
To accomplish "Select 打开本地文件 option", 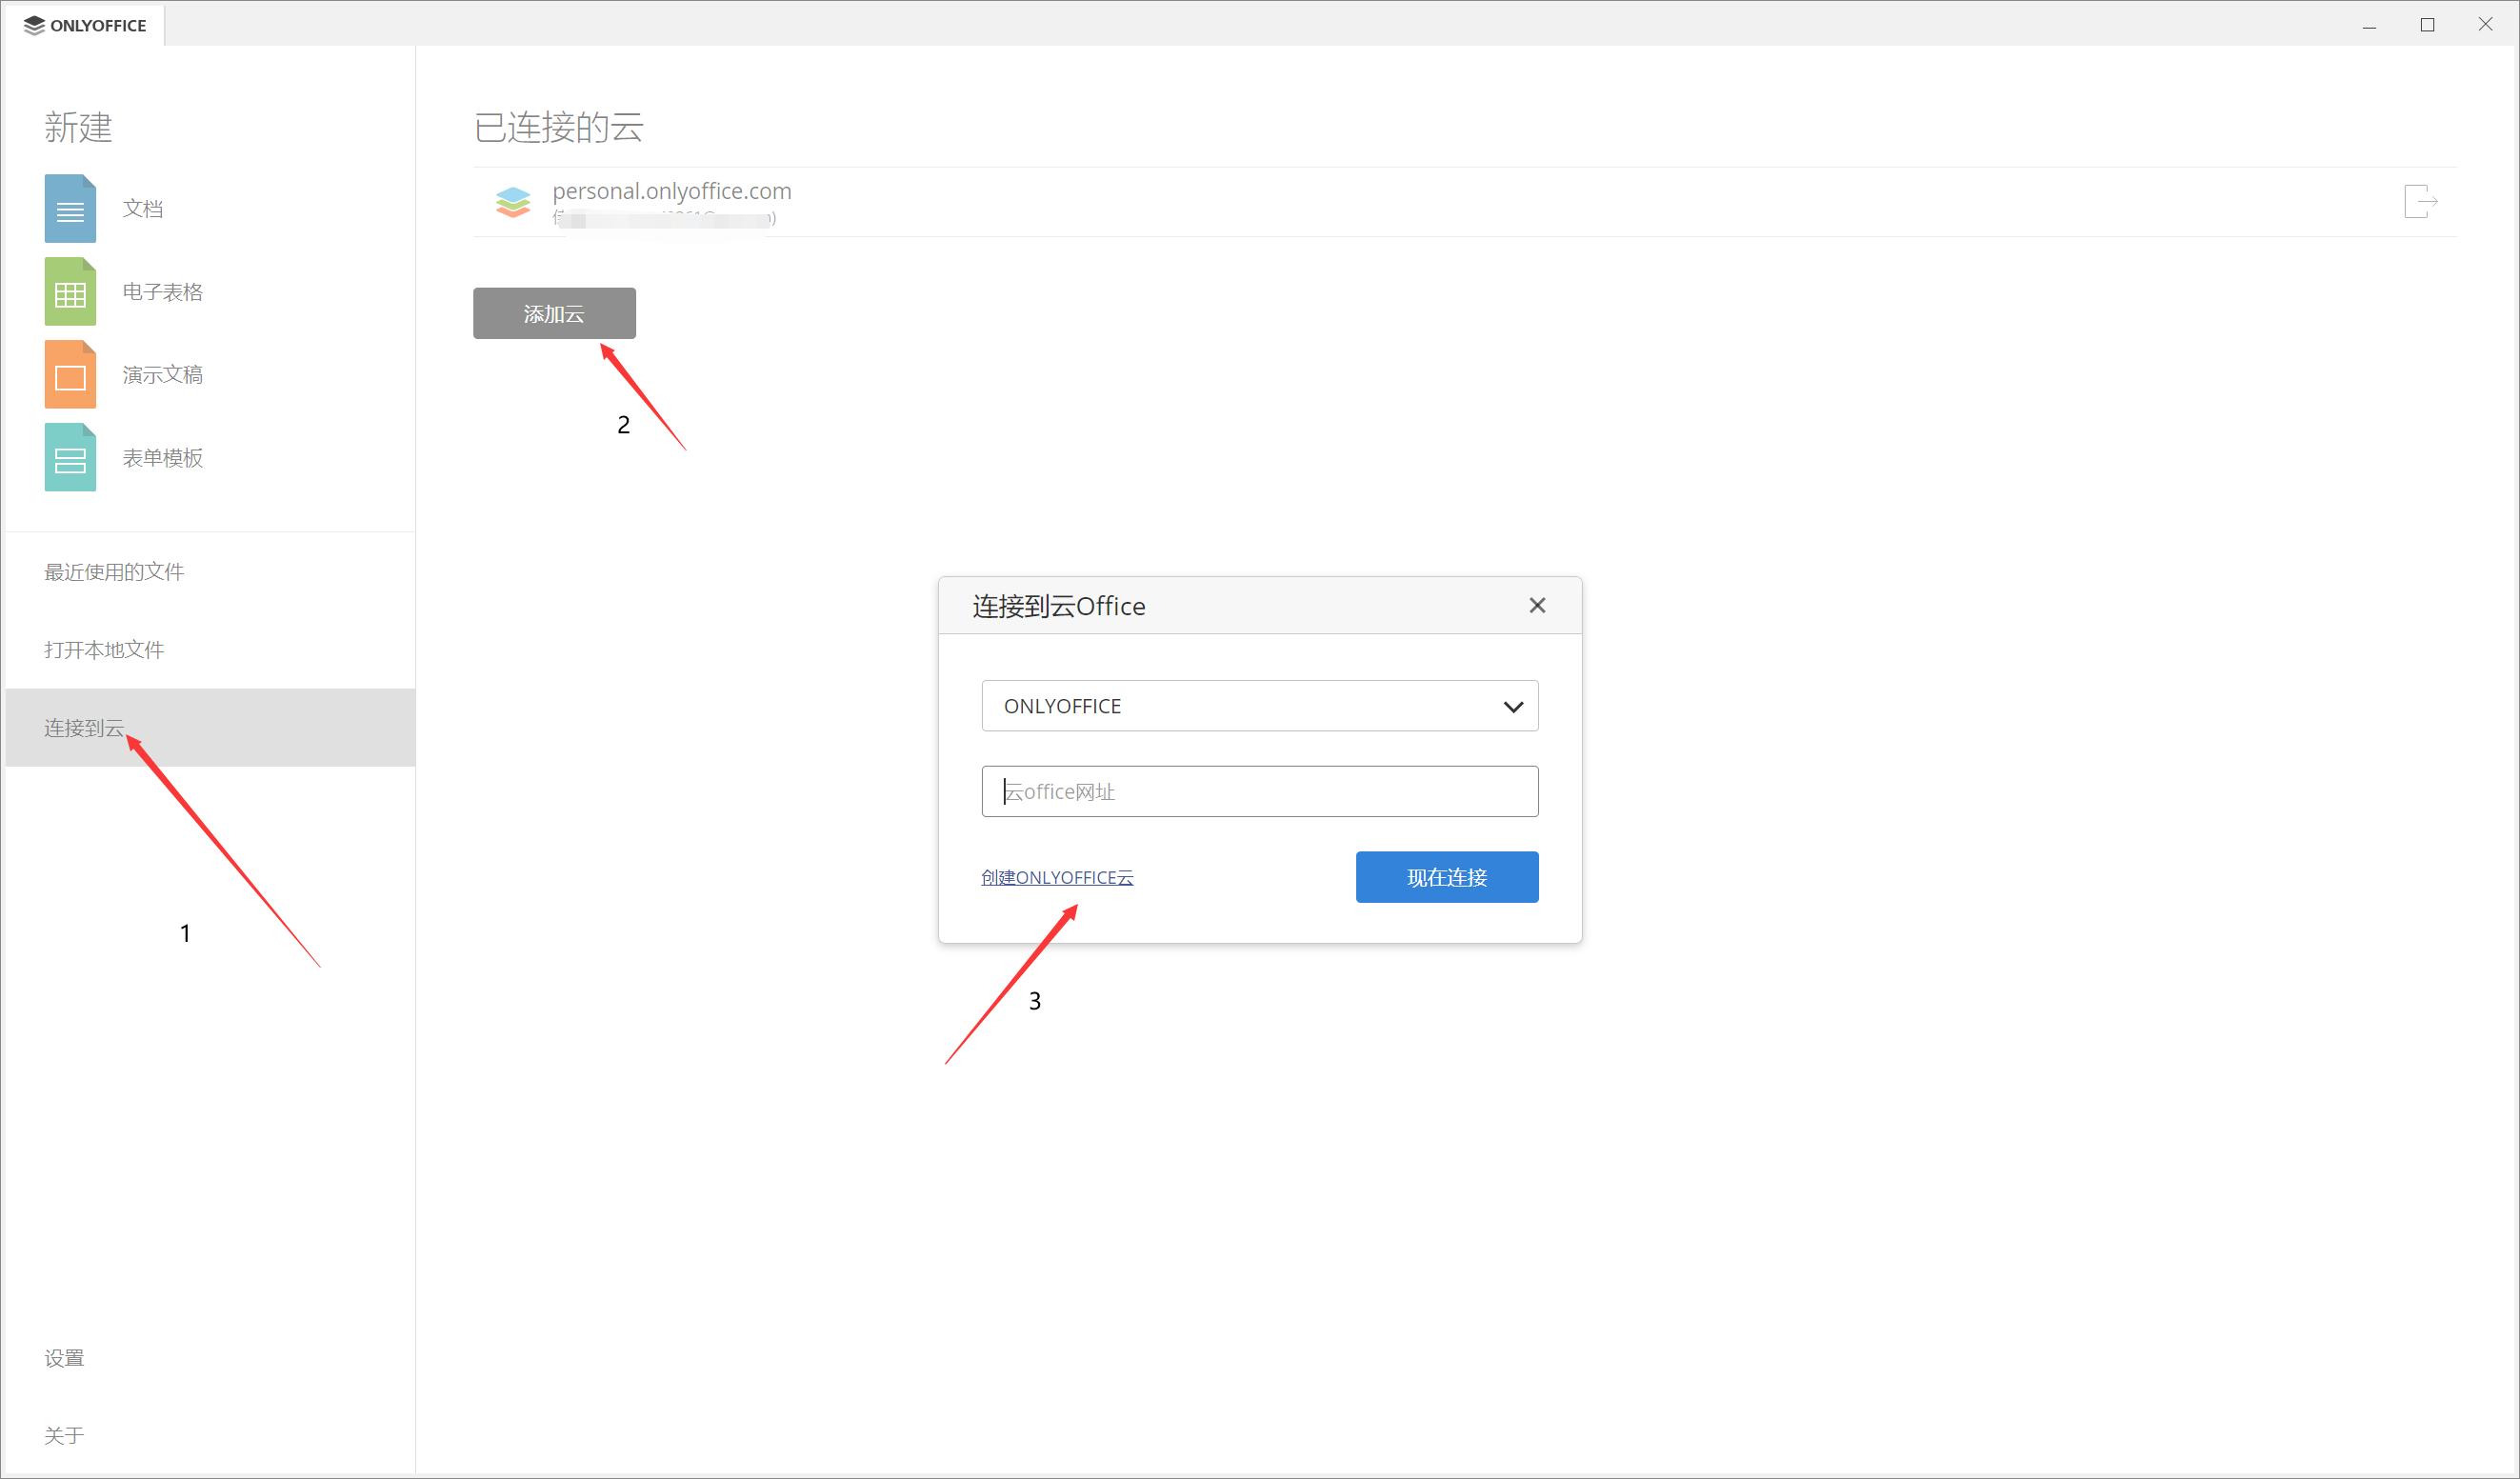I will [104, 649].
